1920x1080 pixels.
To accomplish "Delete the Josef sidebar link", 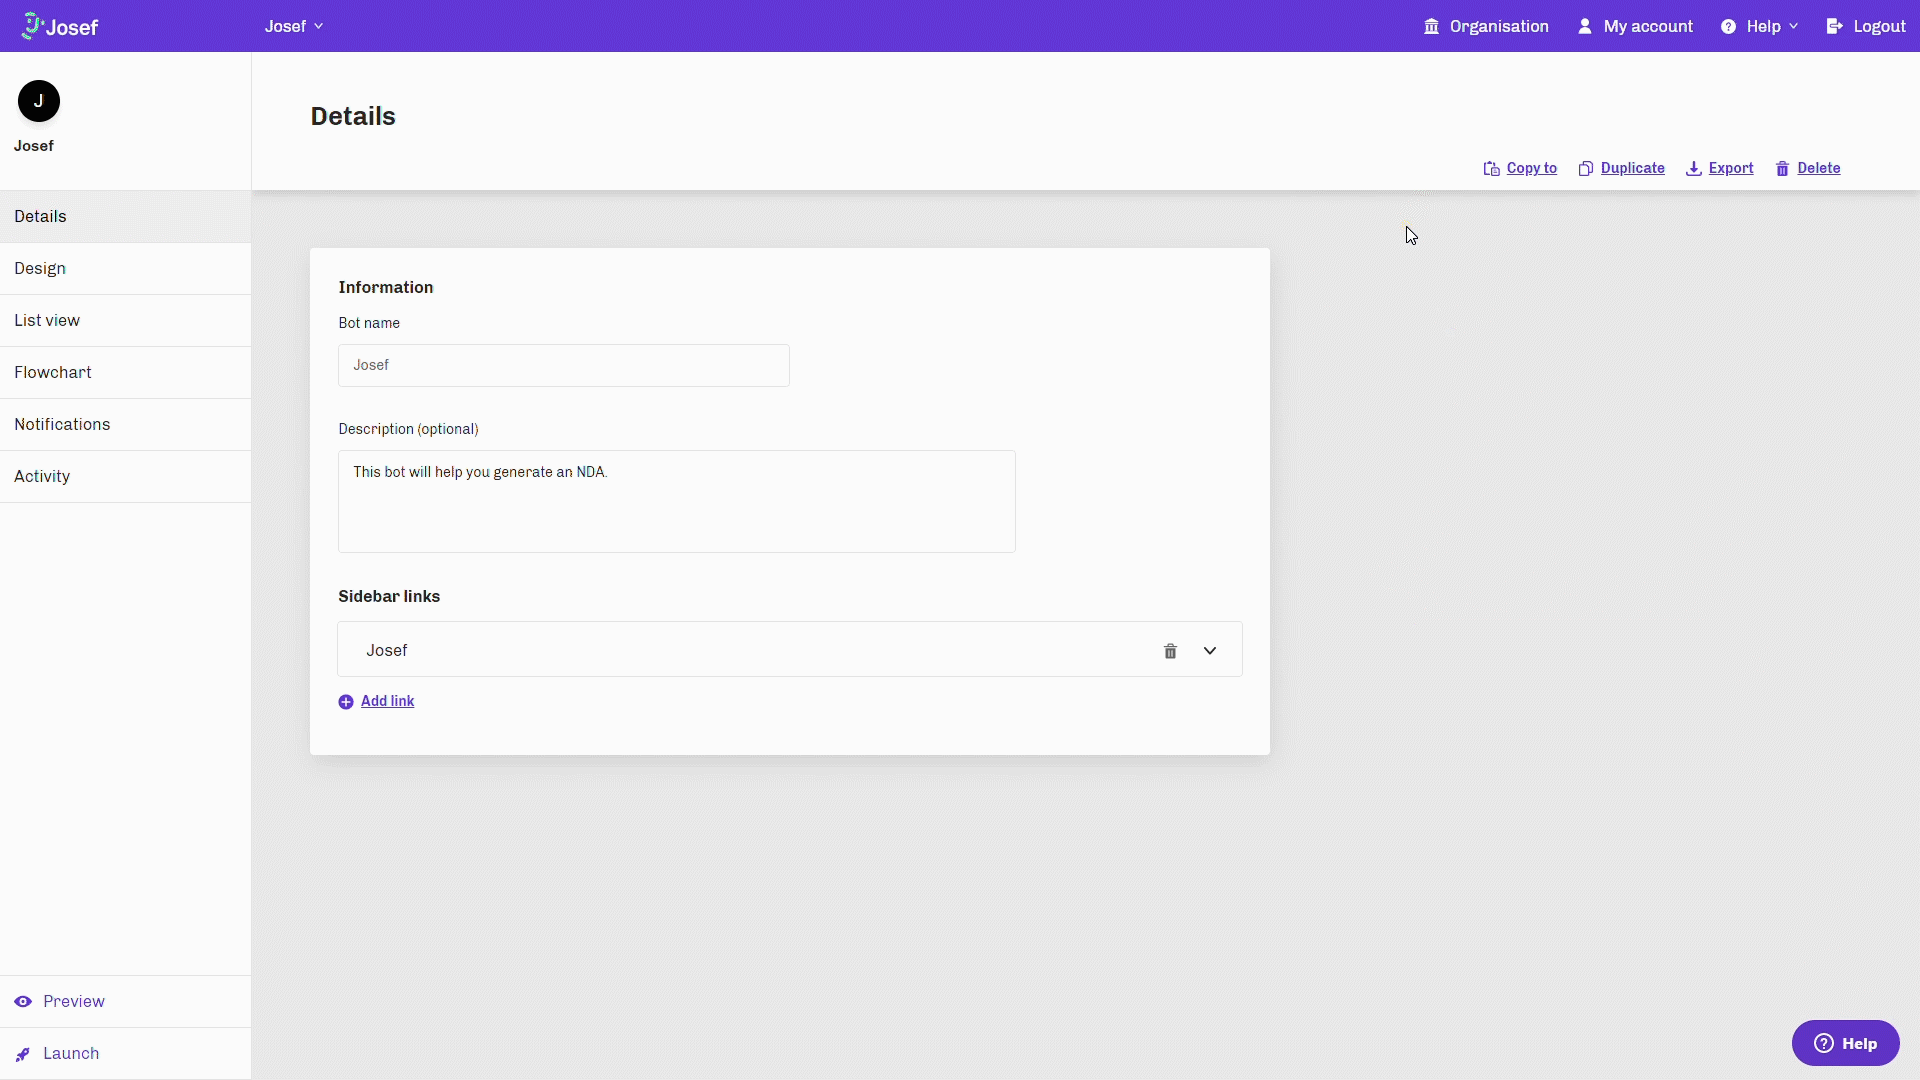I will click(1170, 651).
